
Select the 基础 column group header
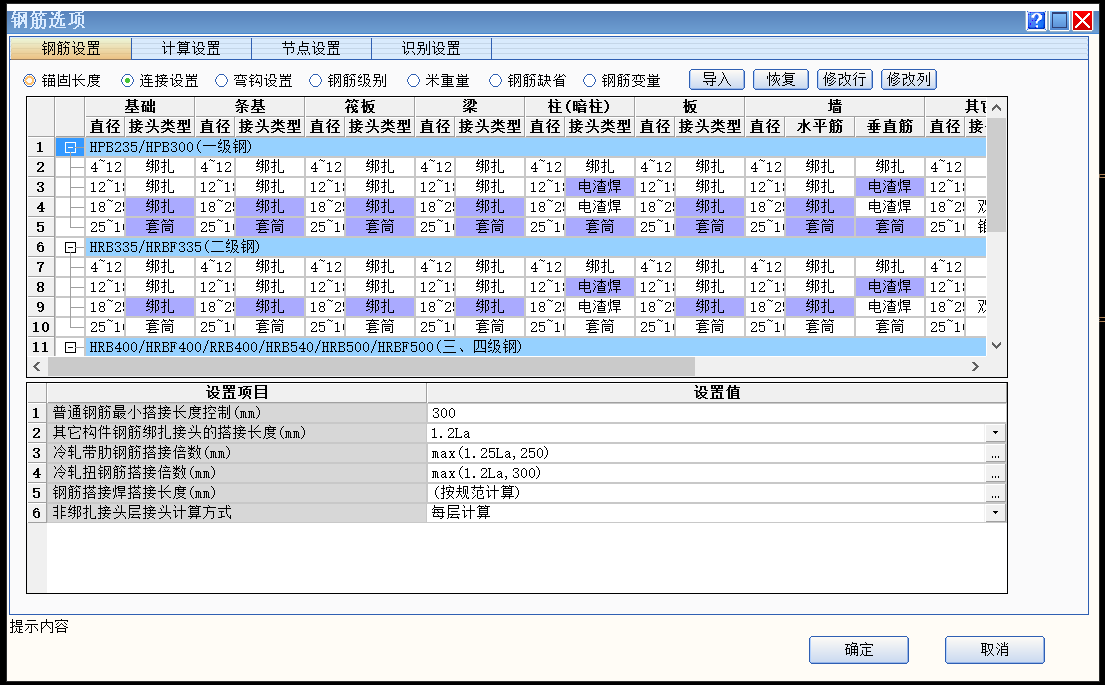click(x=140, y=106)
